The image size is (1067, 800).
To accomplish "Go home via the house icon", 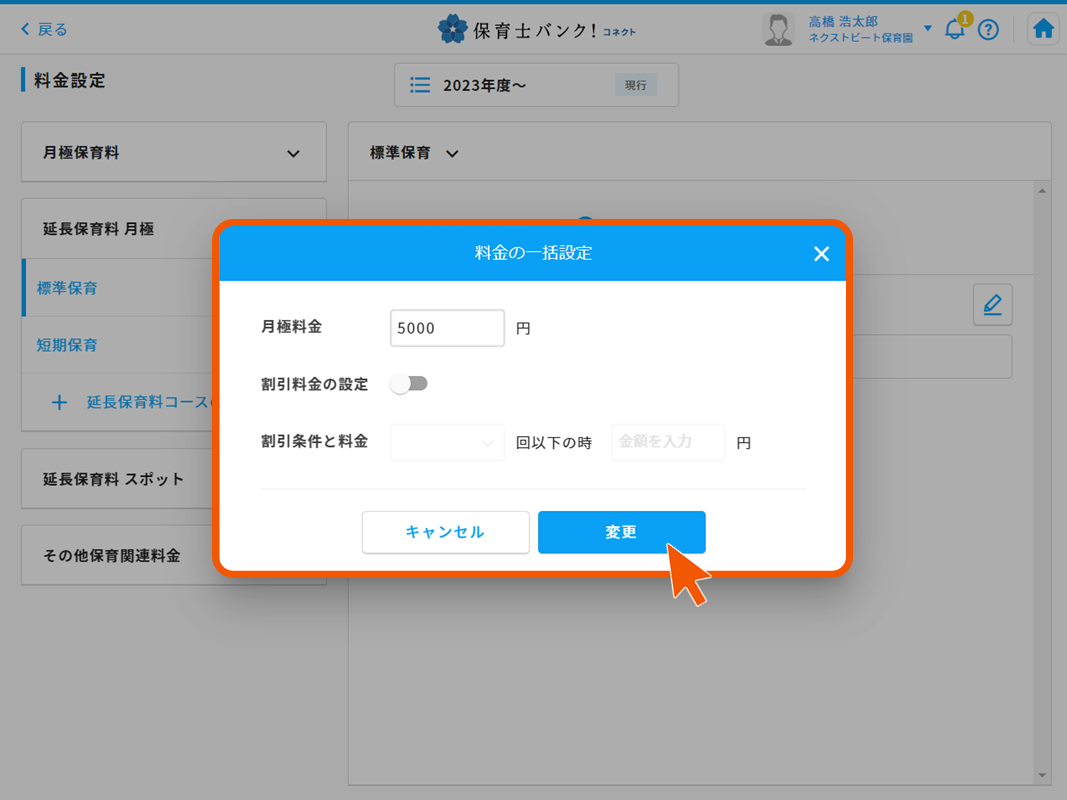I will click(1043, 28).
